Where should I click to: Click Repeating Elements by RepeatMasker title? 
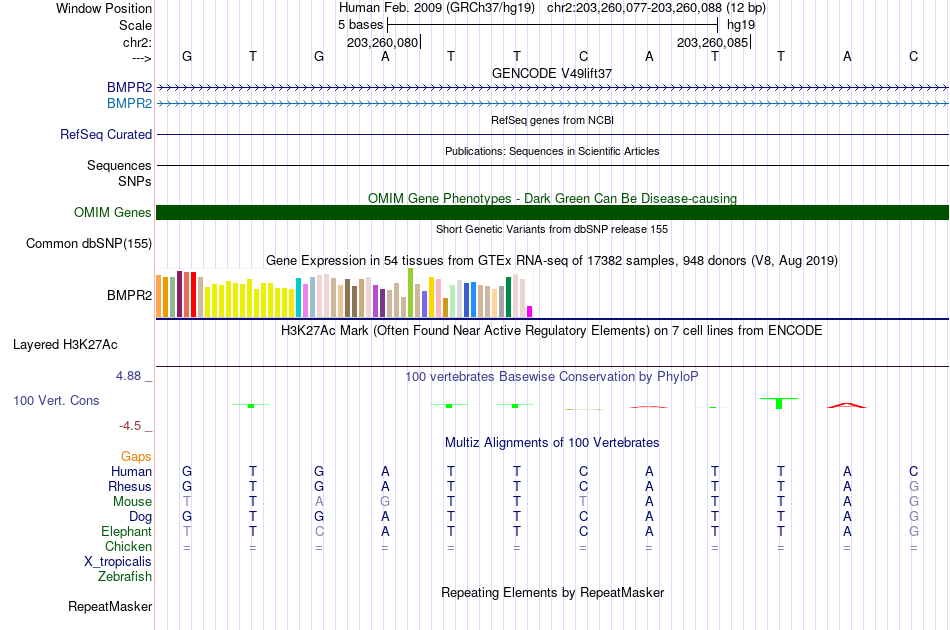click(x=552, y=592)
